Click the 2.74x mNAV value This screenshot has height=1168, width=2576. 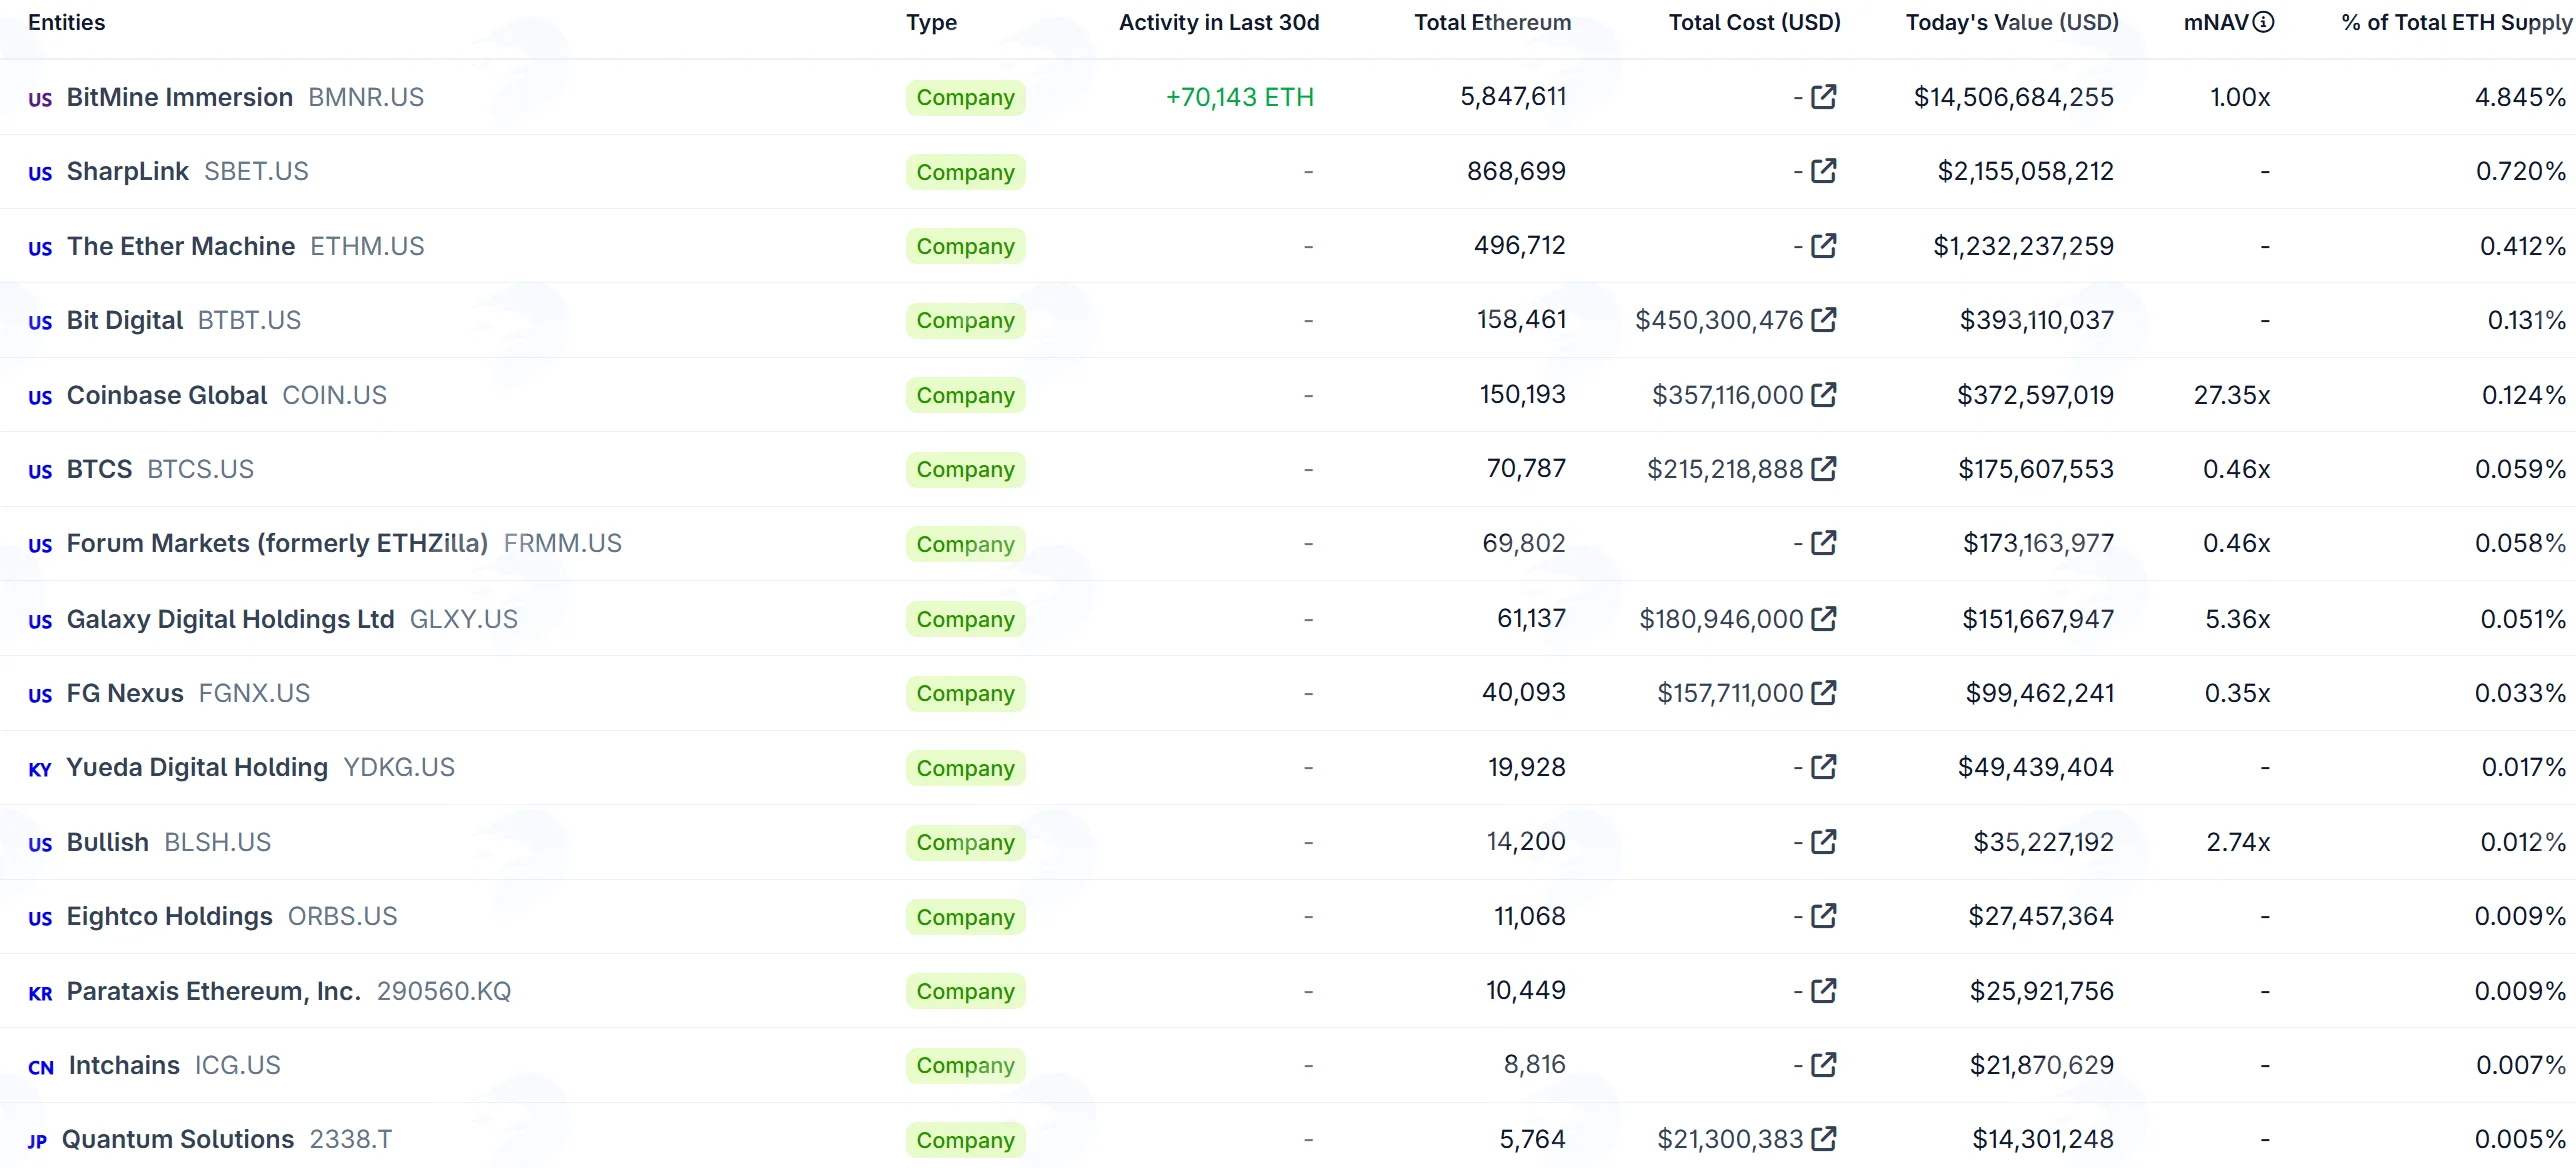(x=2239, y=842)
